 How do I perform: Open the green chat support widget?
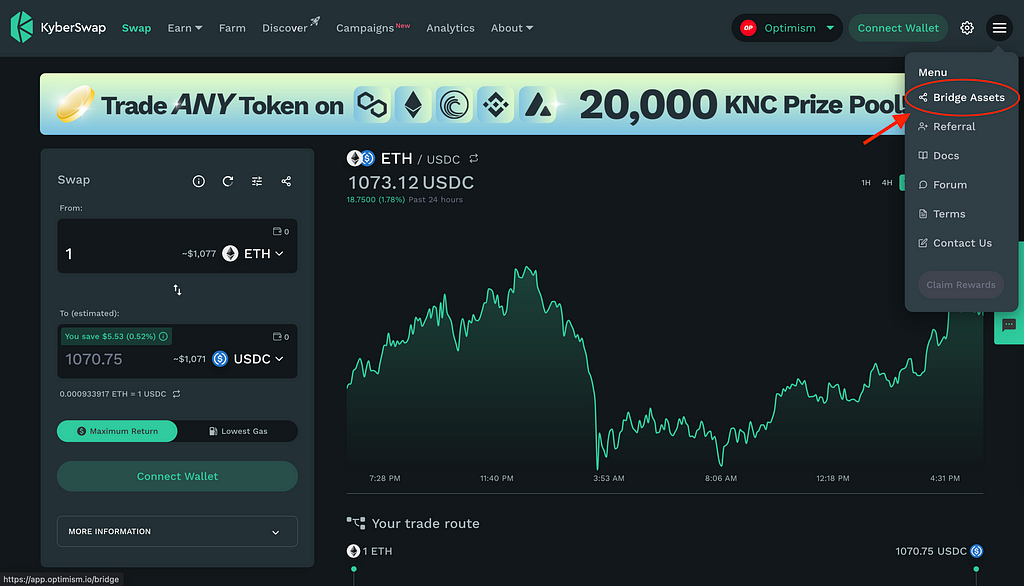[x=1009, y=325]
